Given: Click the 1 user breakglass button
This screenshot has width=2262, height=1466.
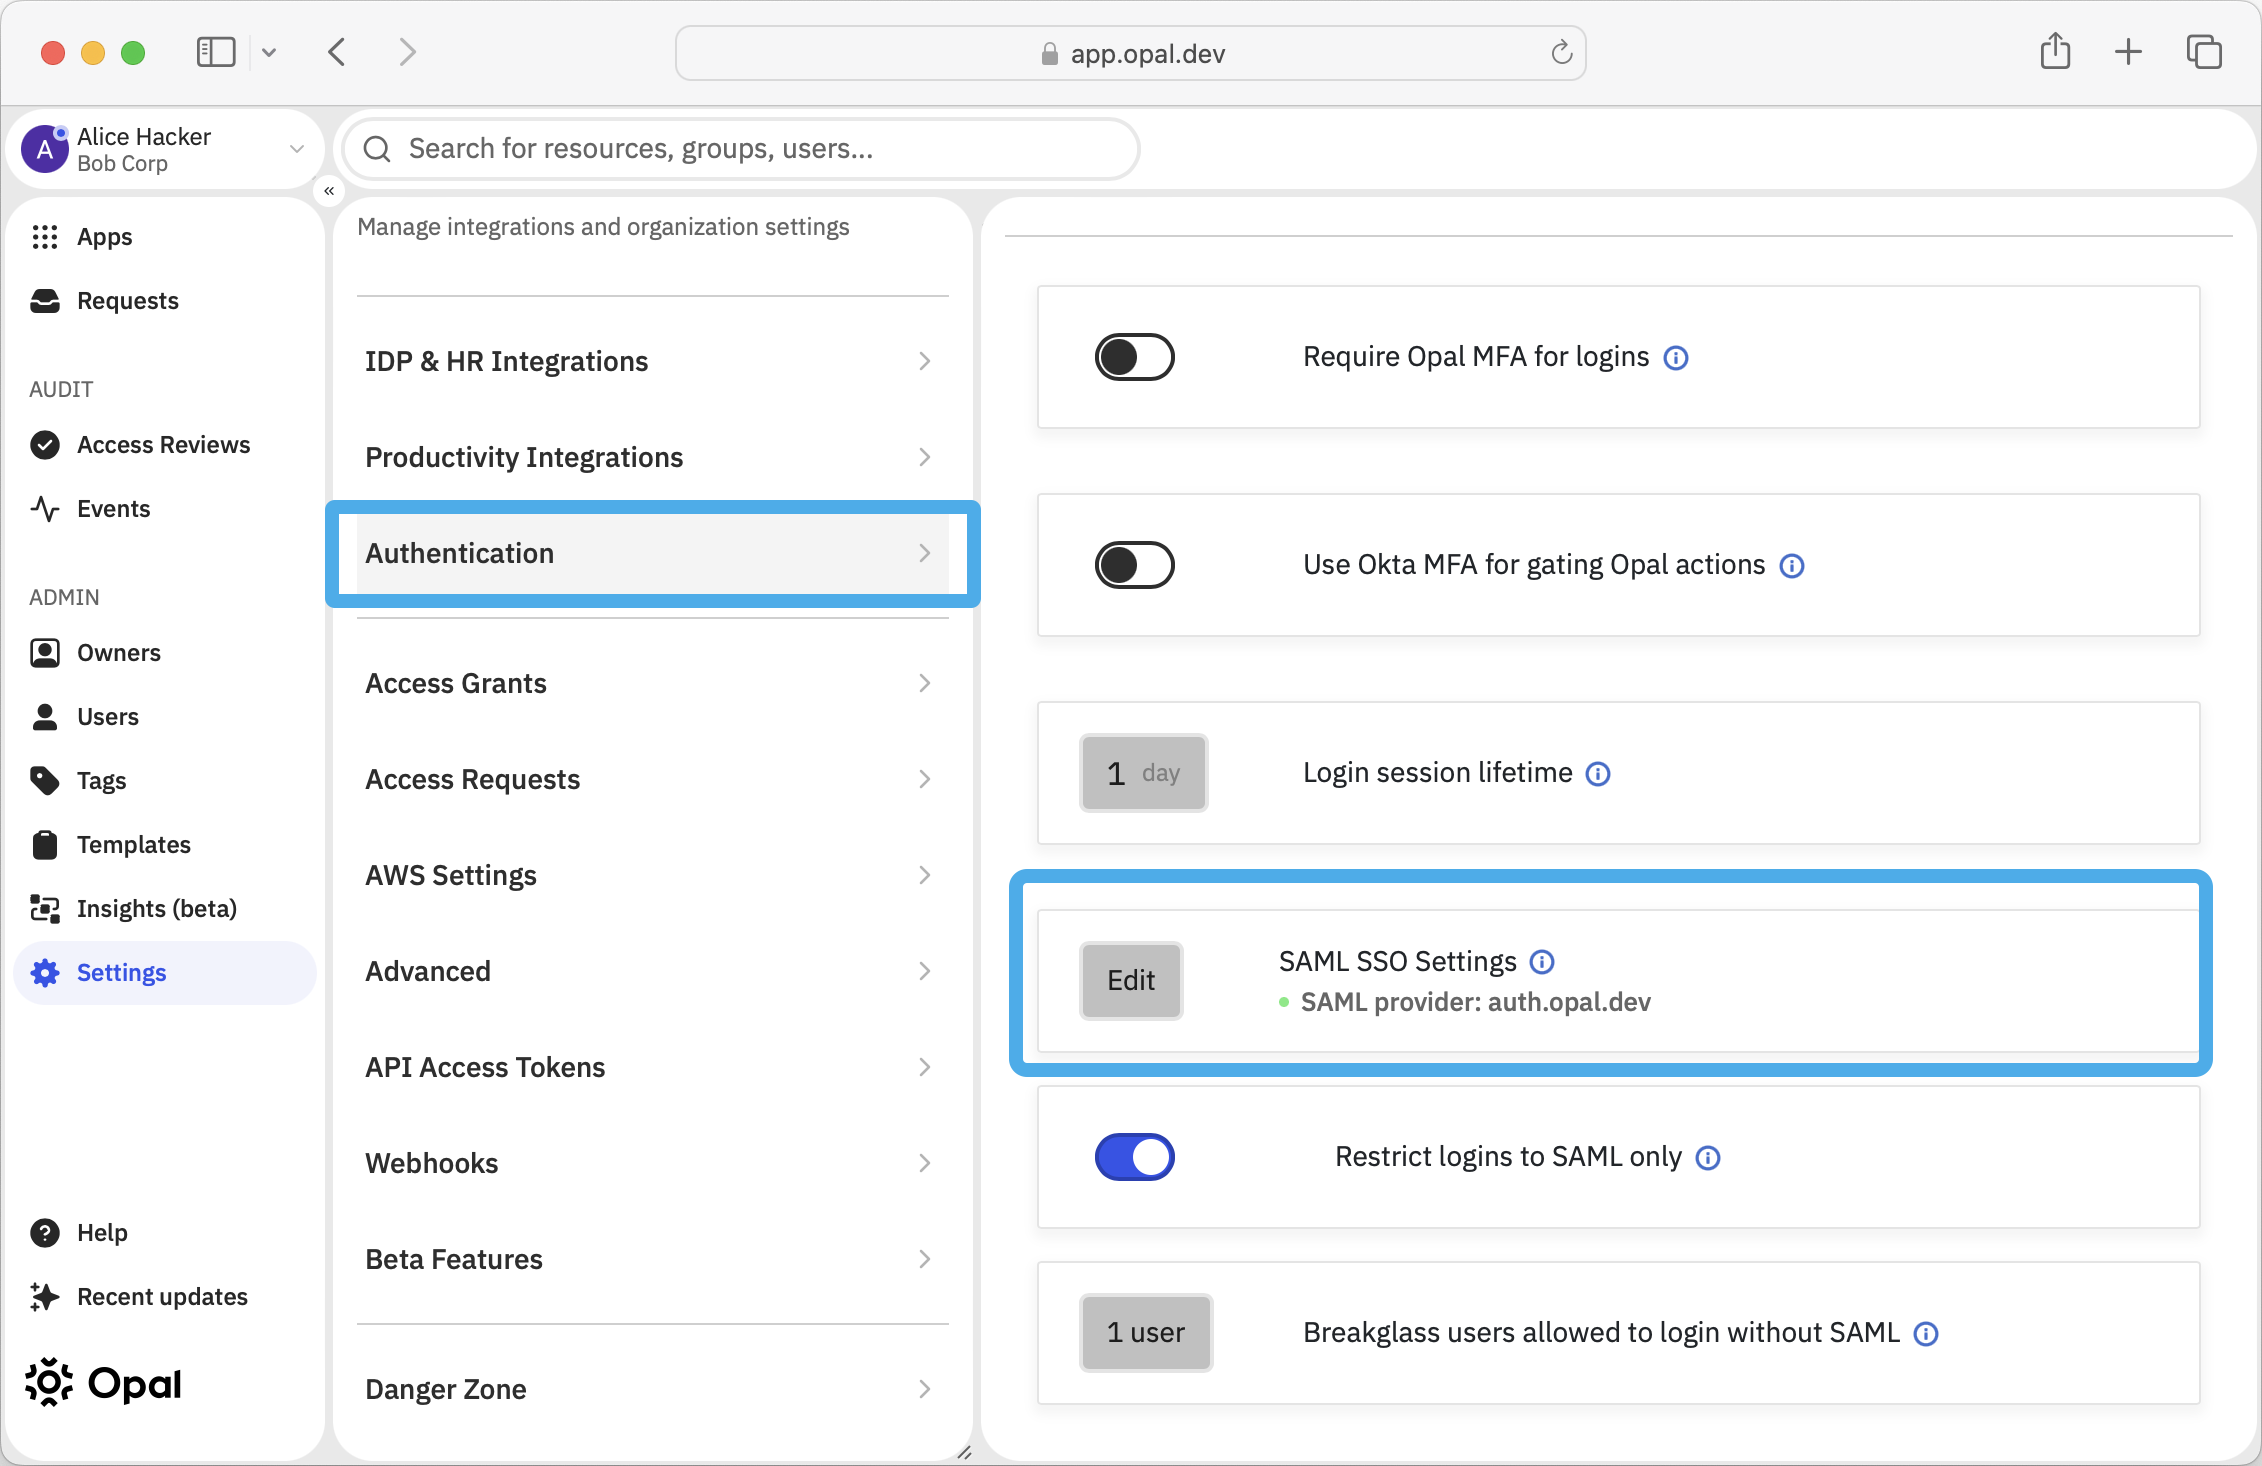Looking at the screenshot, I should click(x=1146, y=1333).
